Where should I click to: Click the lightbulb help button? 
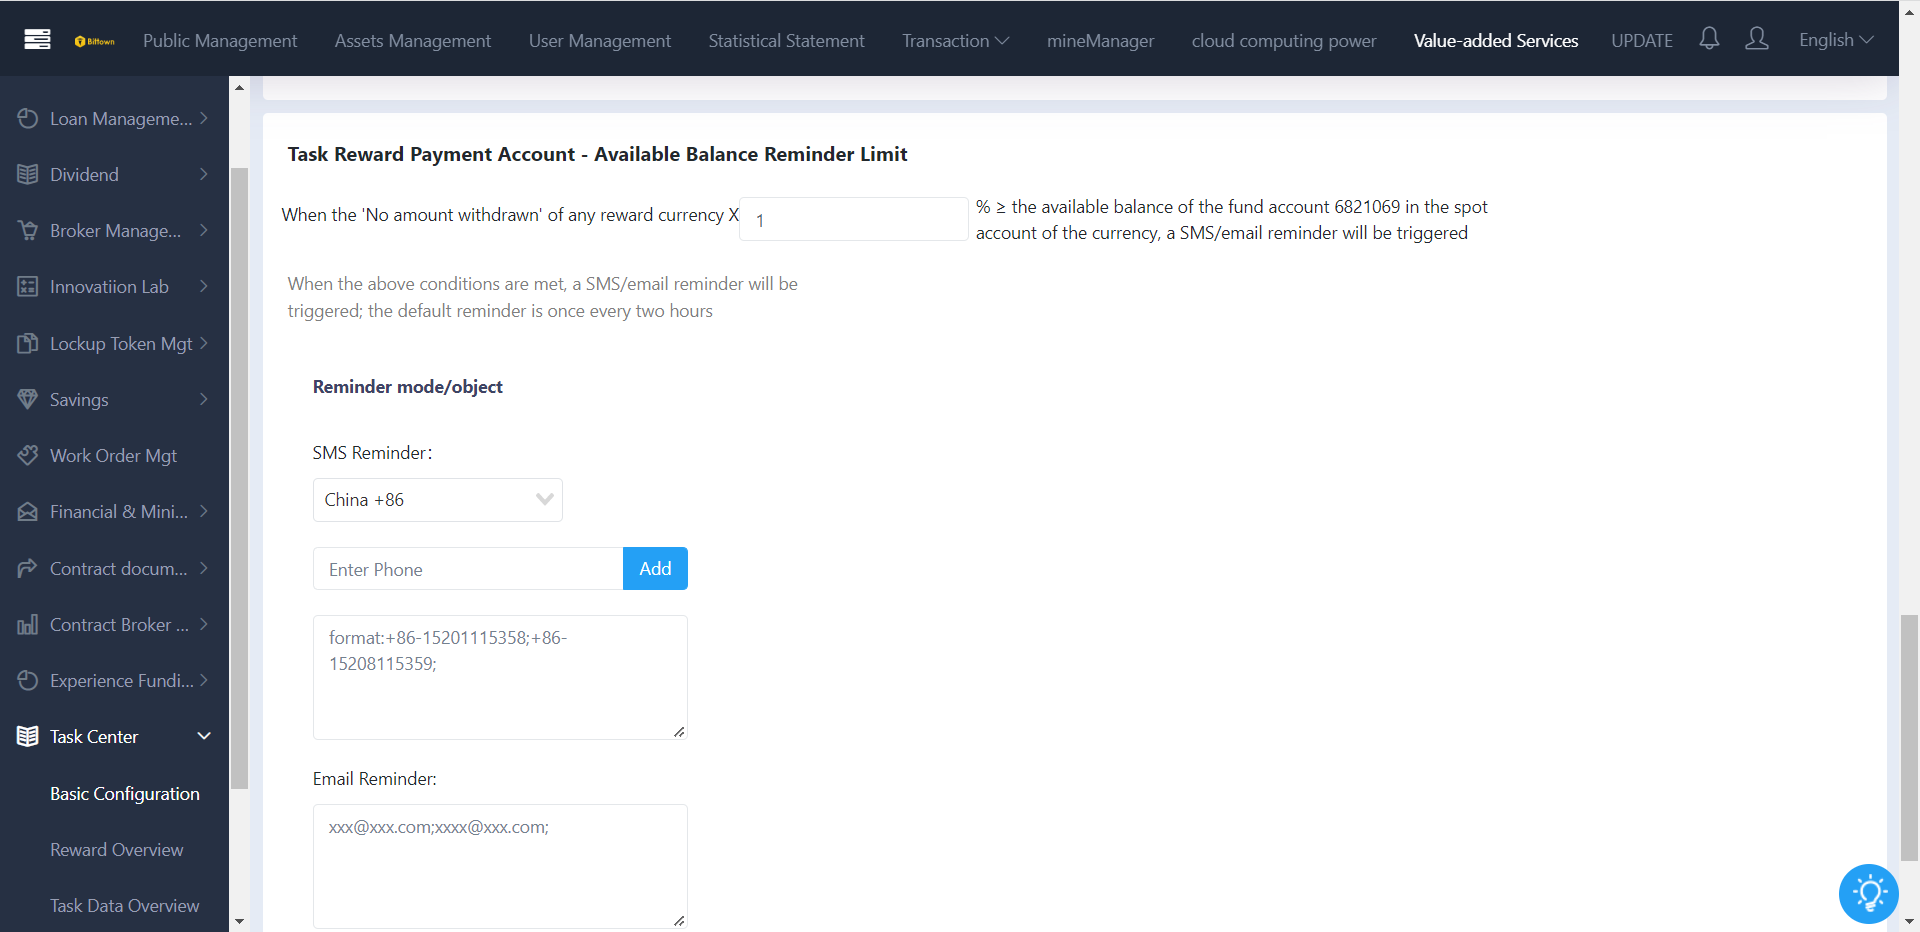pos(1868,893)
